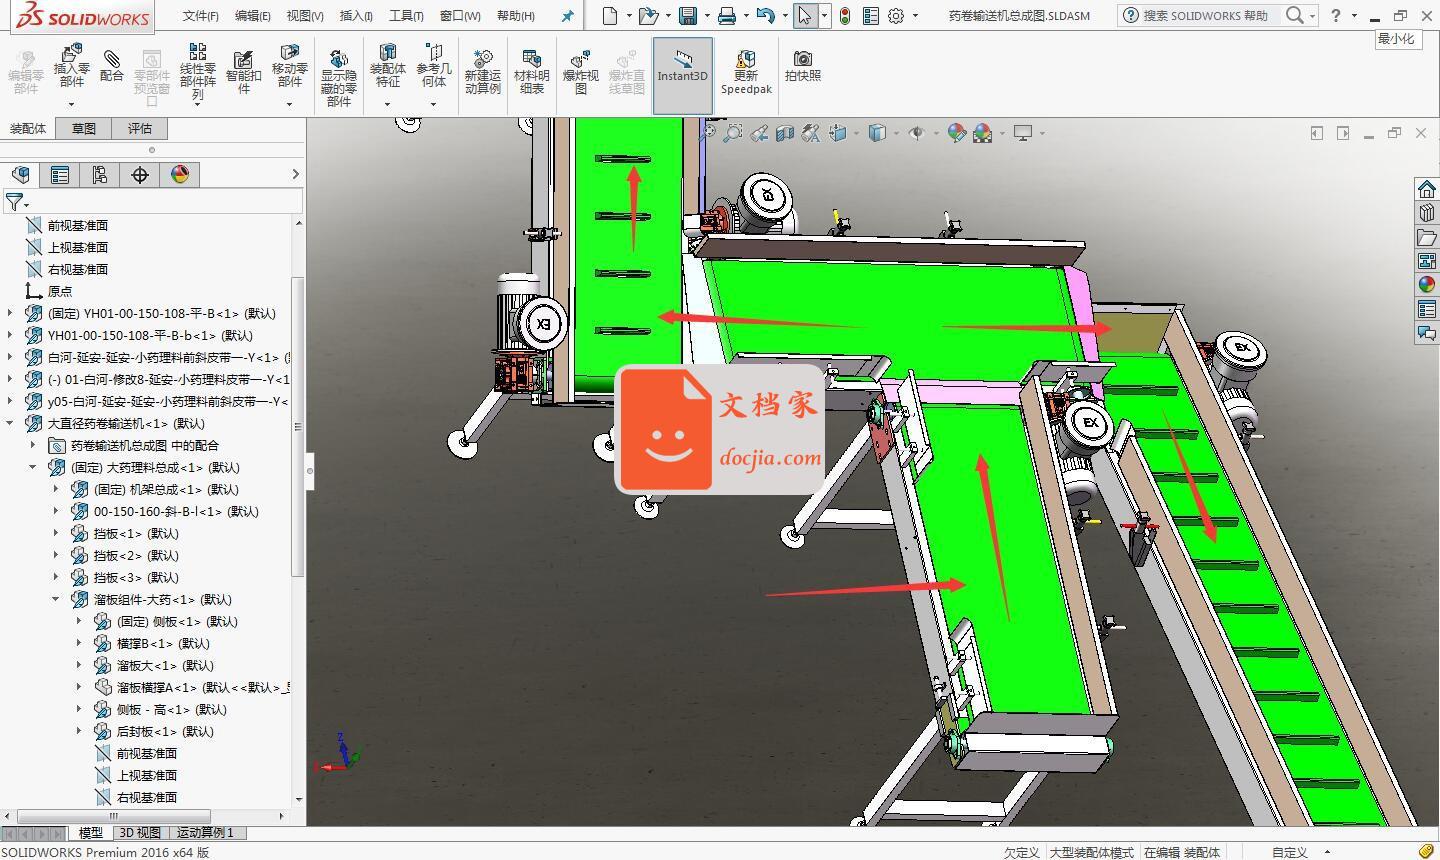
Task: Open 移动零部件 dropdown arrow
Action: [289, 104]
